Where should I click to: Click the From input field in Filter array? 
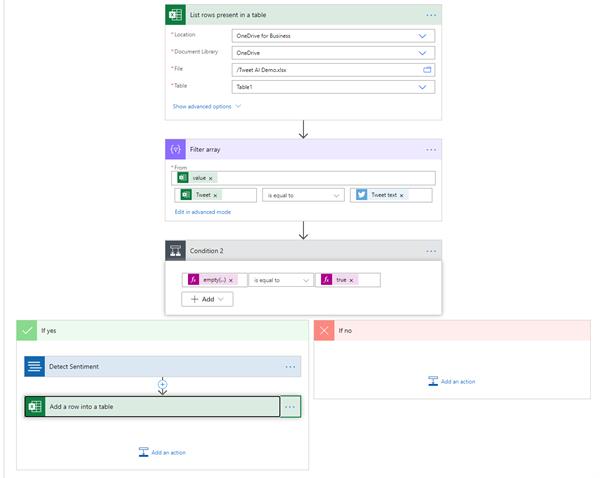320,178
